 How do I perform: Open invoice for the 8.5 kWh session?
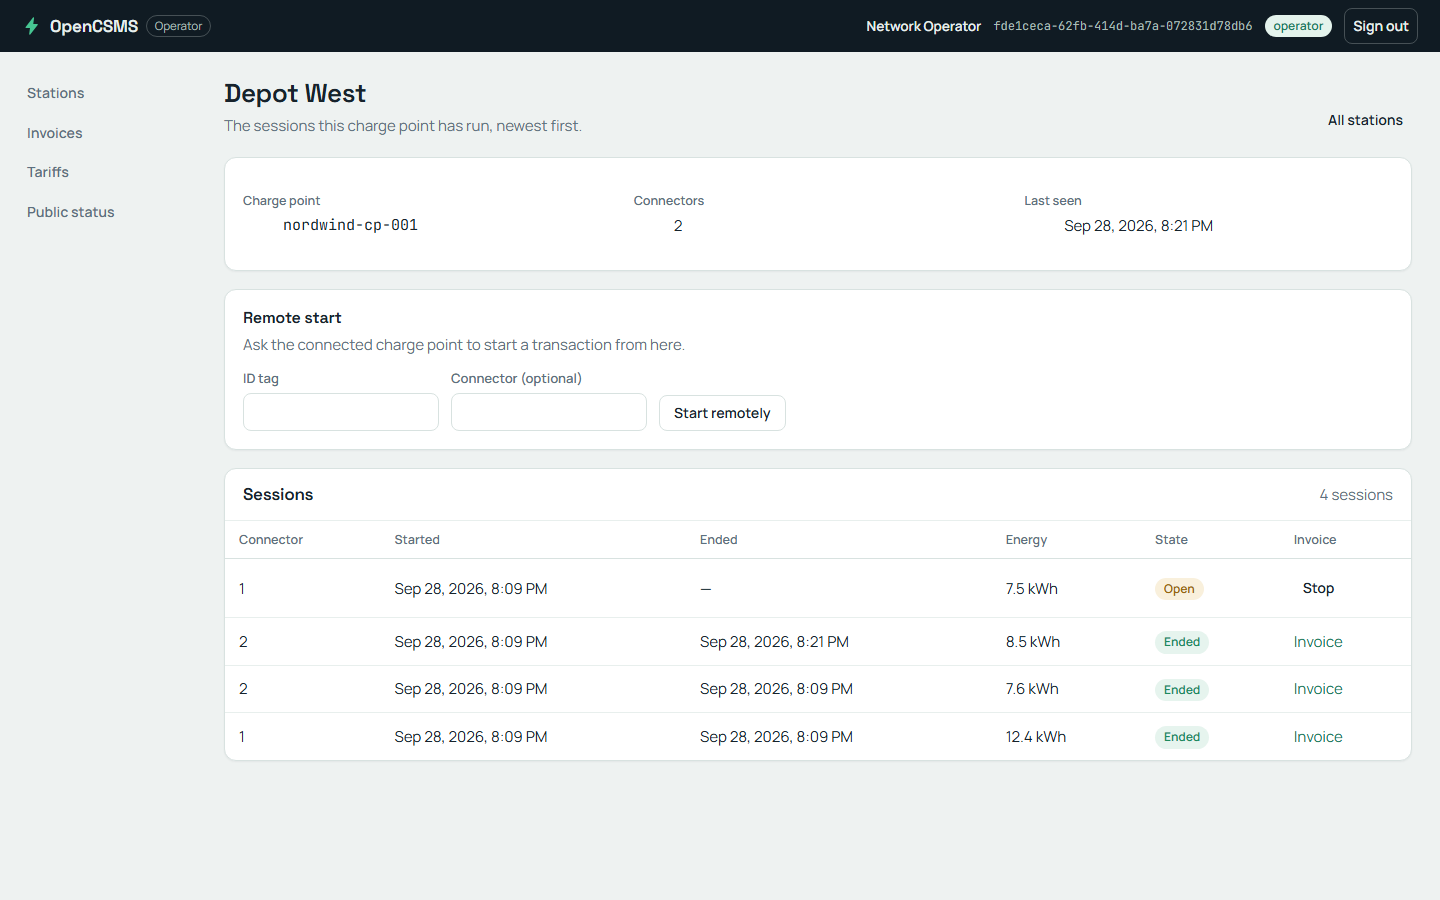[x=1318, y=642]
